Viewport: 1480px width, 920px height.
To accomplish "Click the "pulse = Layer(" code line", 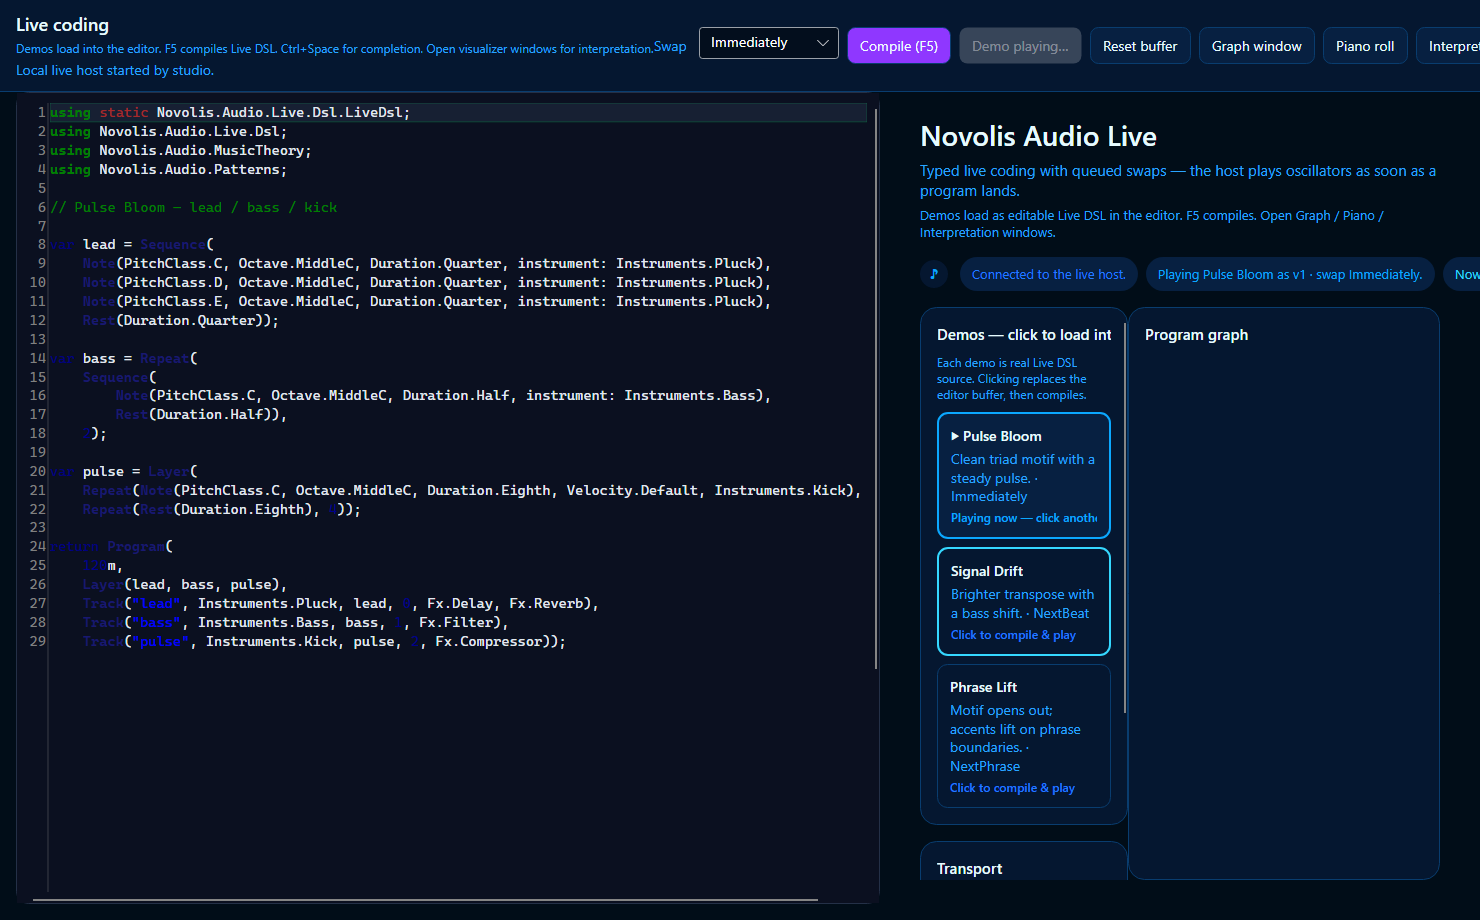I will coord(124,472).
